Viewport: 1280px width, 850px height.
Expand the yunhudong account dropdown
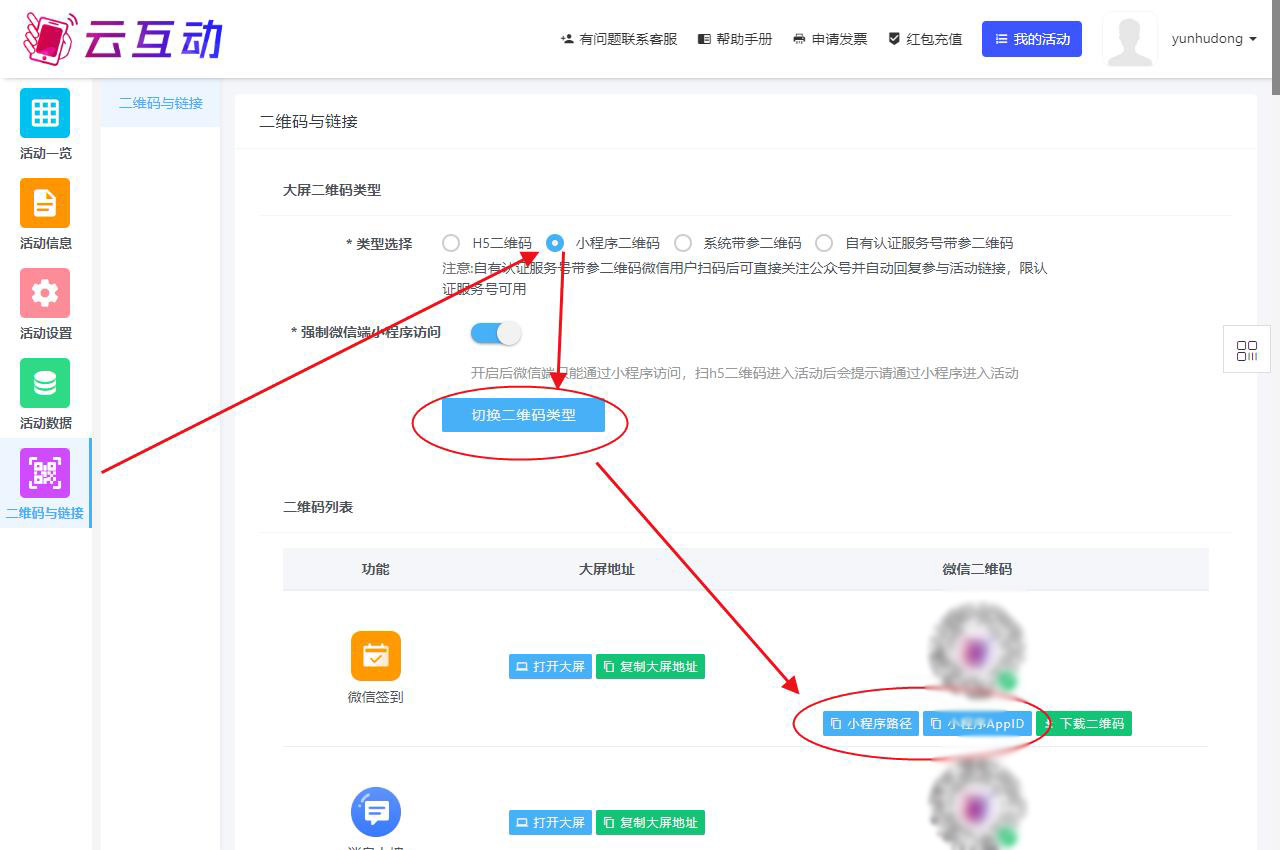(x=1214, y=39)
